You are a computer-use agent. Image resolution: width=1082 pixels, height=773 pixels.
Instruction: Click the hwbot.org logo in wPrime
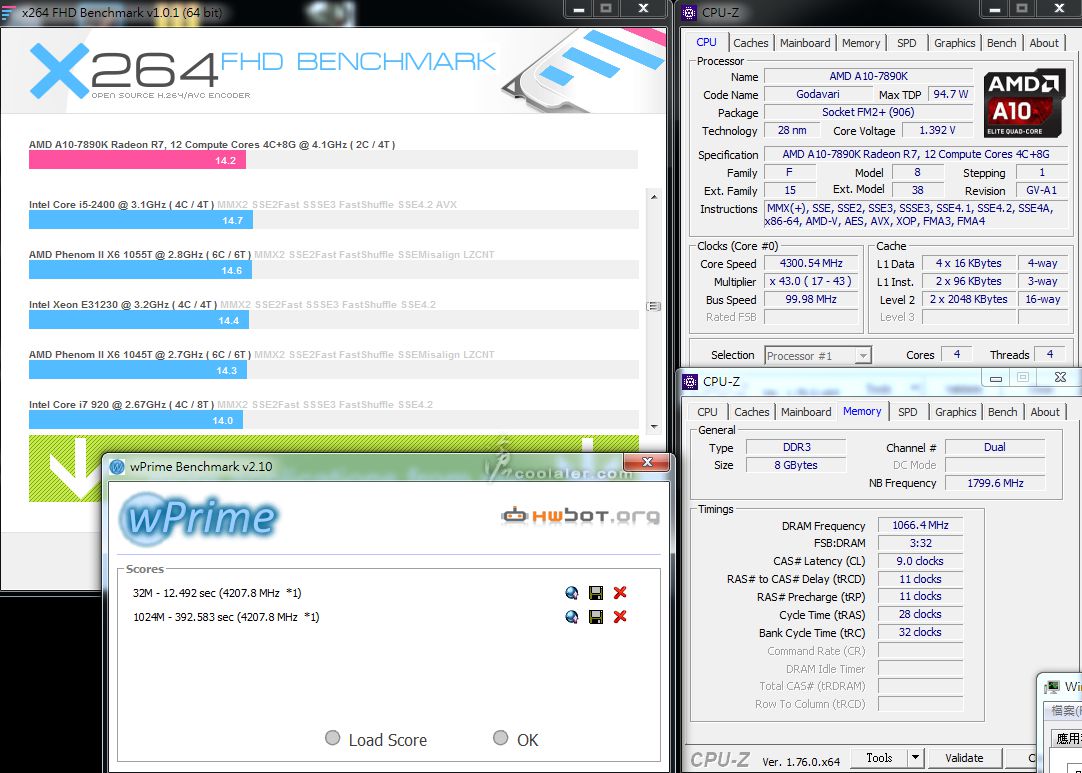581,516
